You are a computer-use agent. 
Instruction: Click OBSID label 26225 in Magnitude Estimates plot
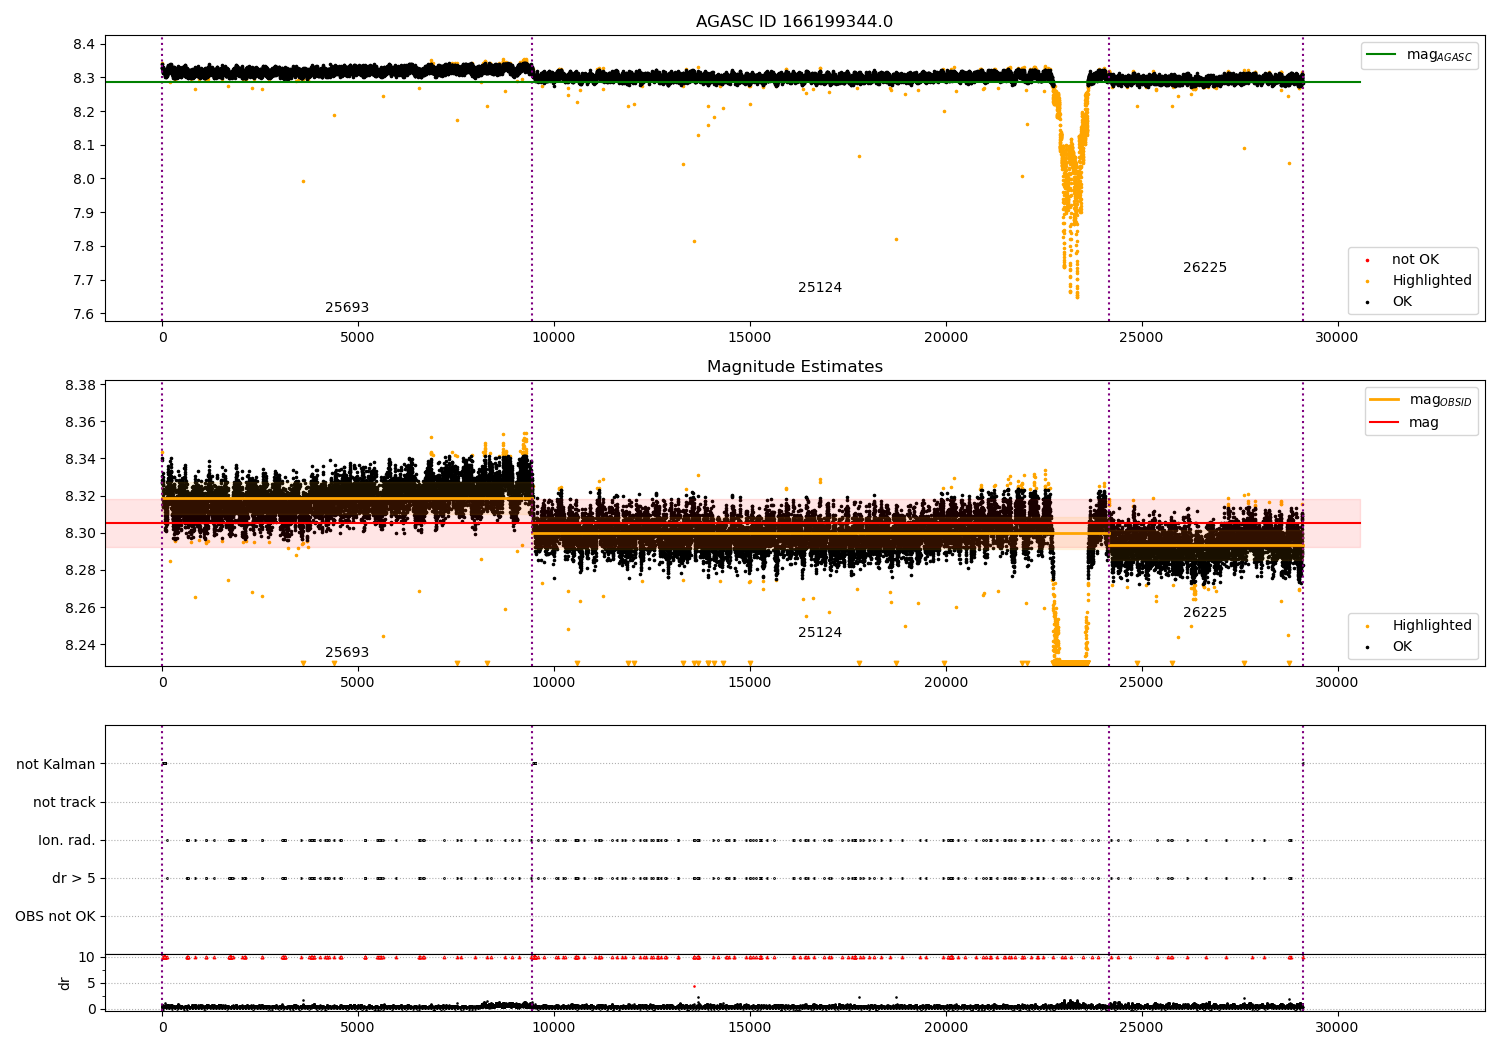point(1205,613)
